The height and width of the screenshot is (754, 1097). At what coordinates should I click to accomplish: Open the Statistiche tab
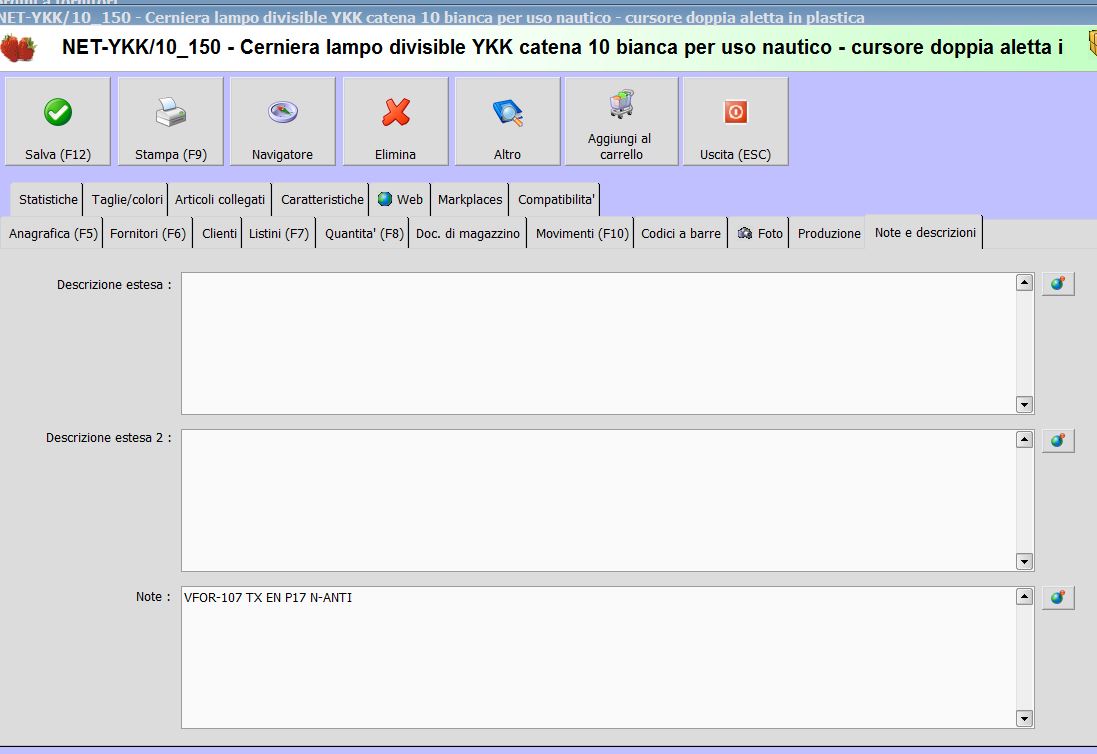click(x=48, y=200)
